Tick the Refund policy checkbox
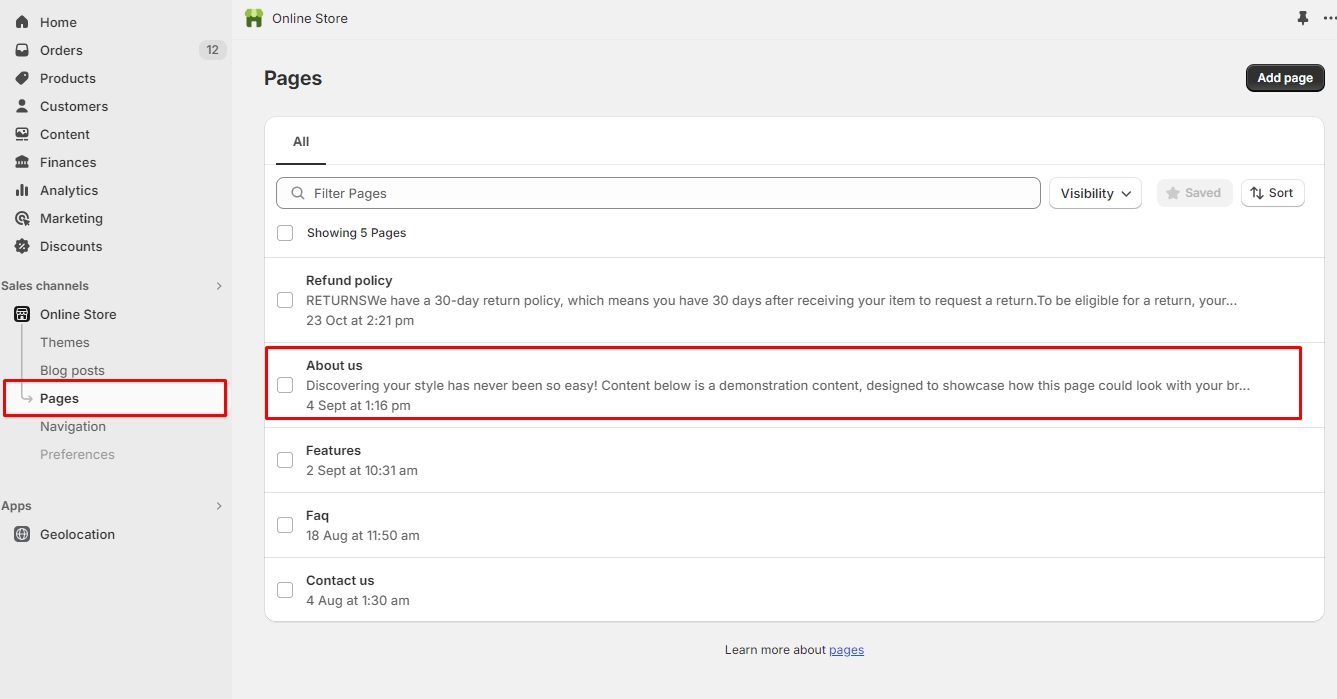 (x=285, y=300)
